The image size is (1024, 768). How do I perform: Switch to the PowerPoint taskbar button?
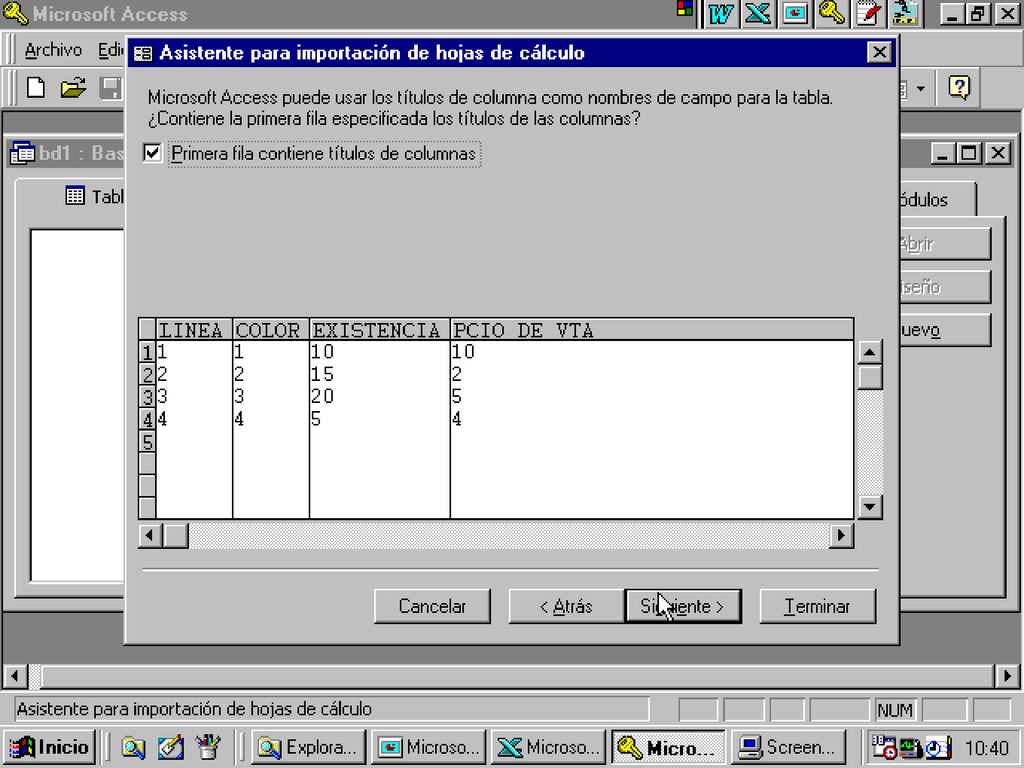click(x=428, y=747)
